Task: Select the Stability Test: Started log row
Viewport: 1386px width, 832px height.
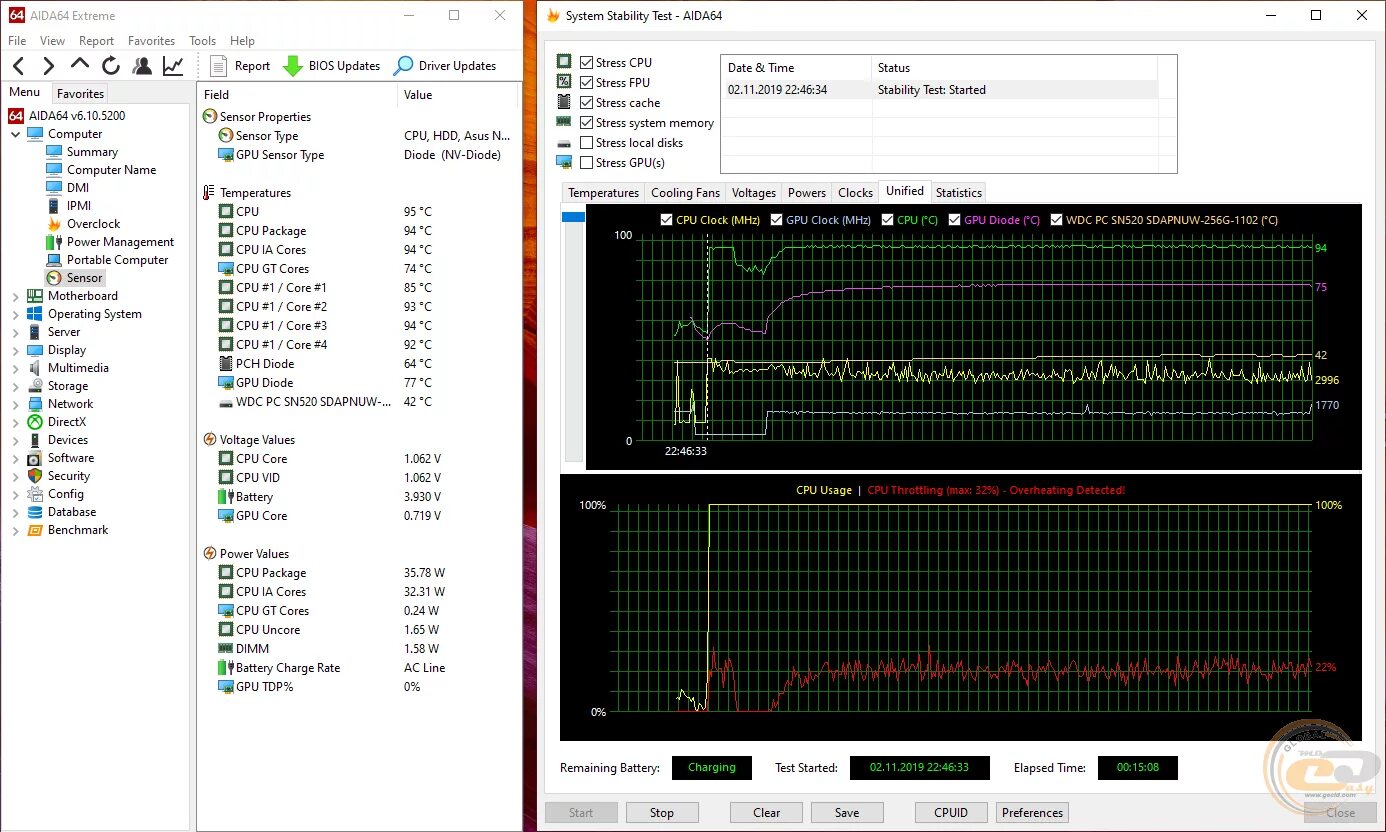Action: pos(939,90)
